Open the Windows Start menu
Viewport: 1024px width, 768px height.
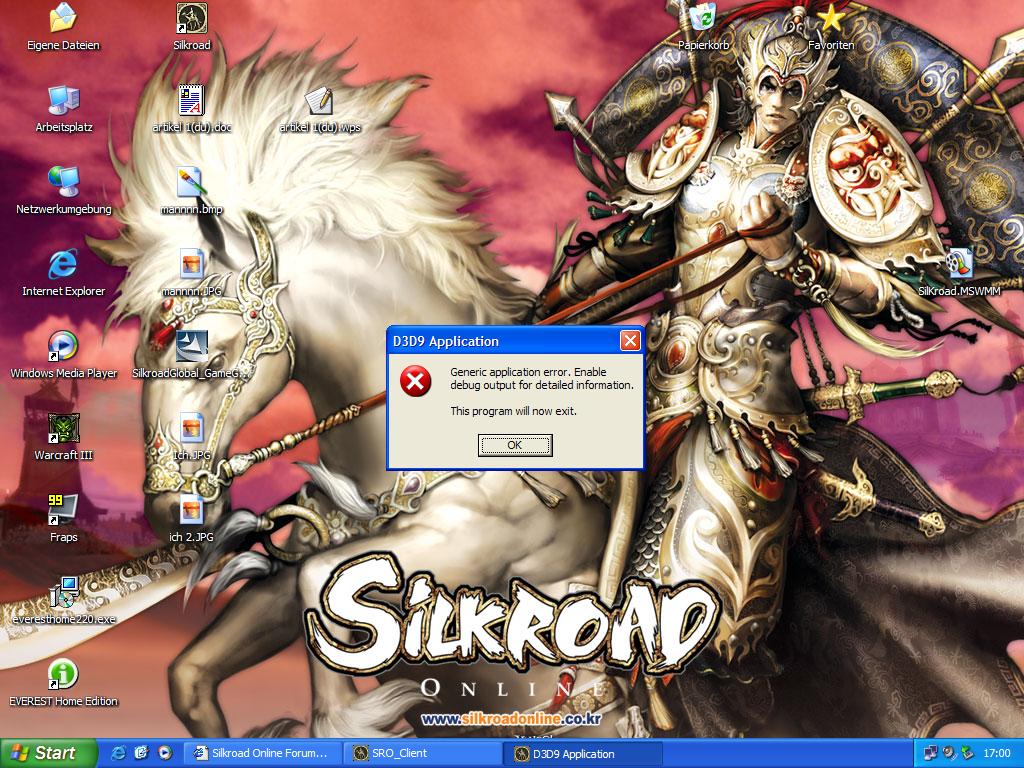tap(48, 753)
